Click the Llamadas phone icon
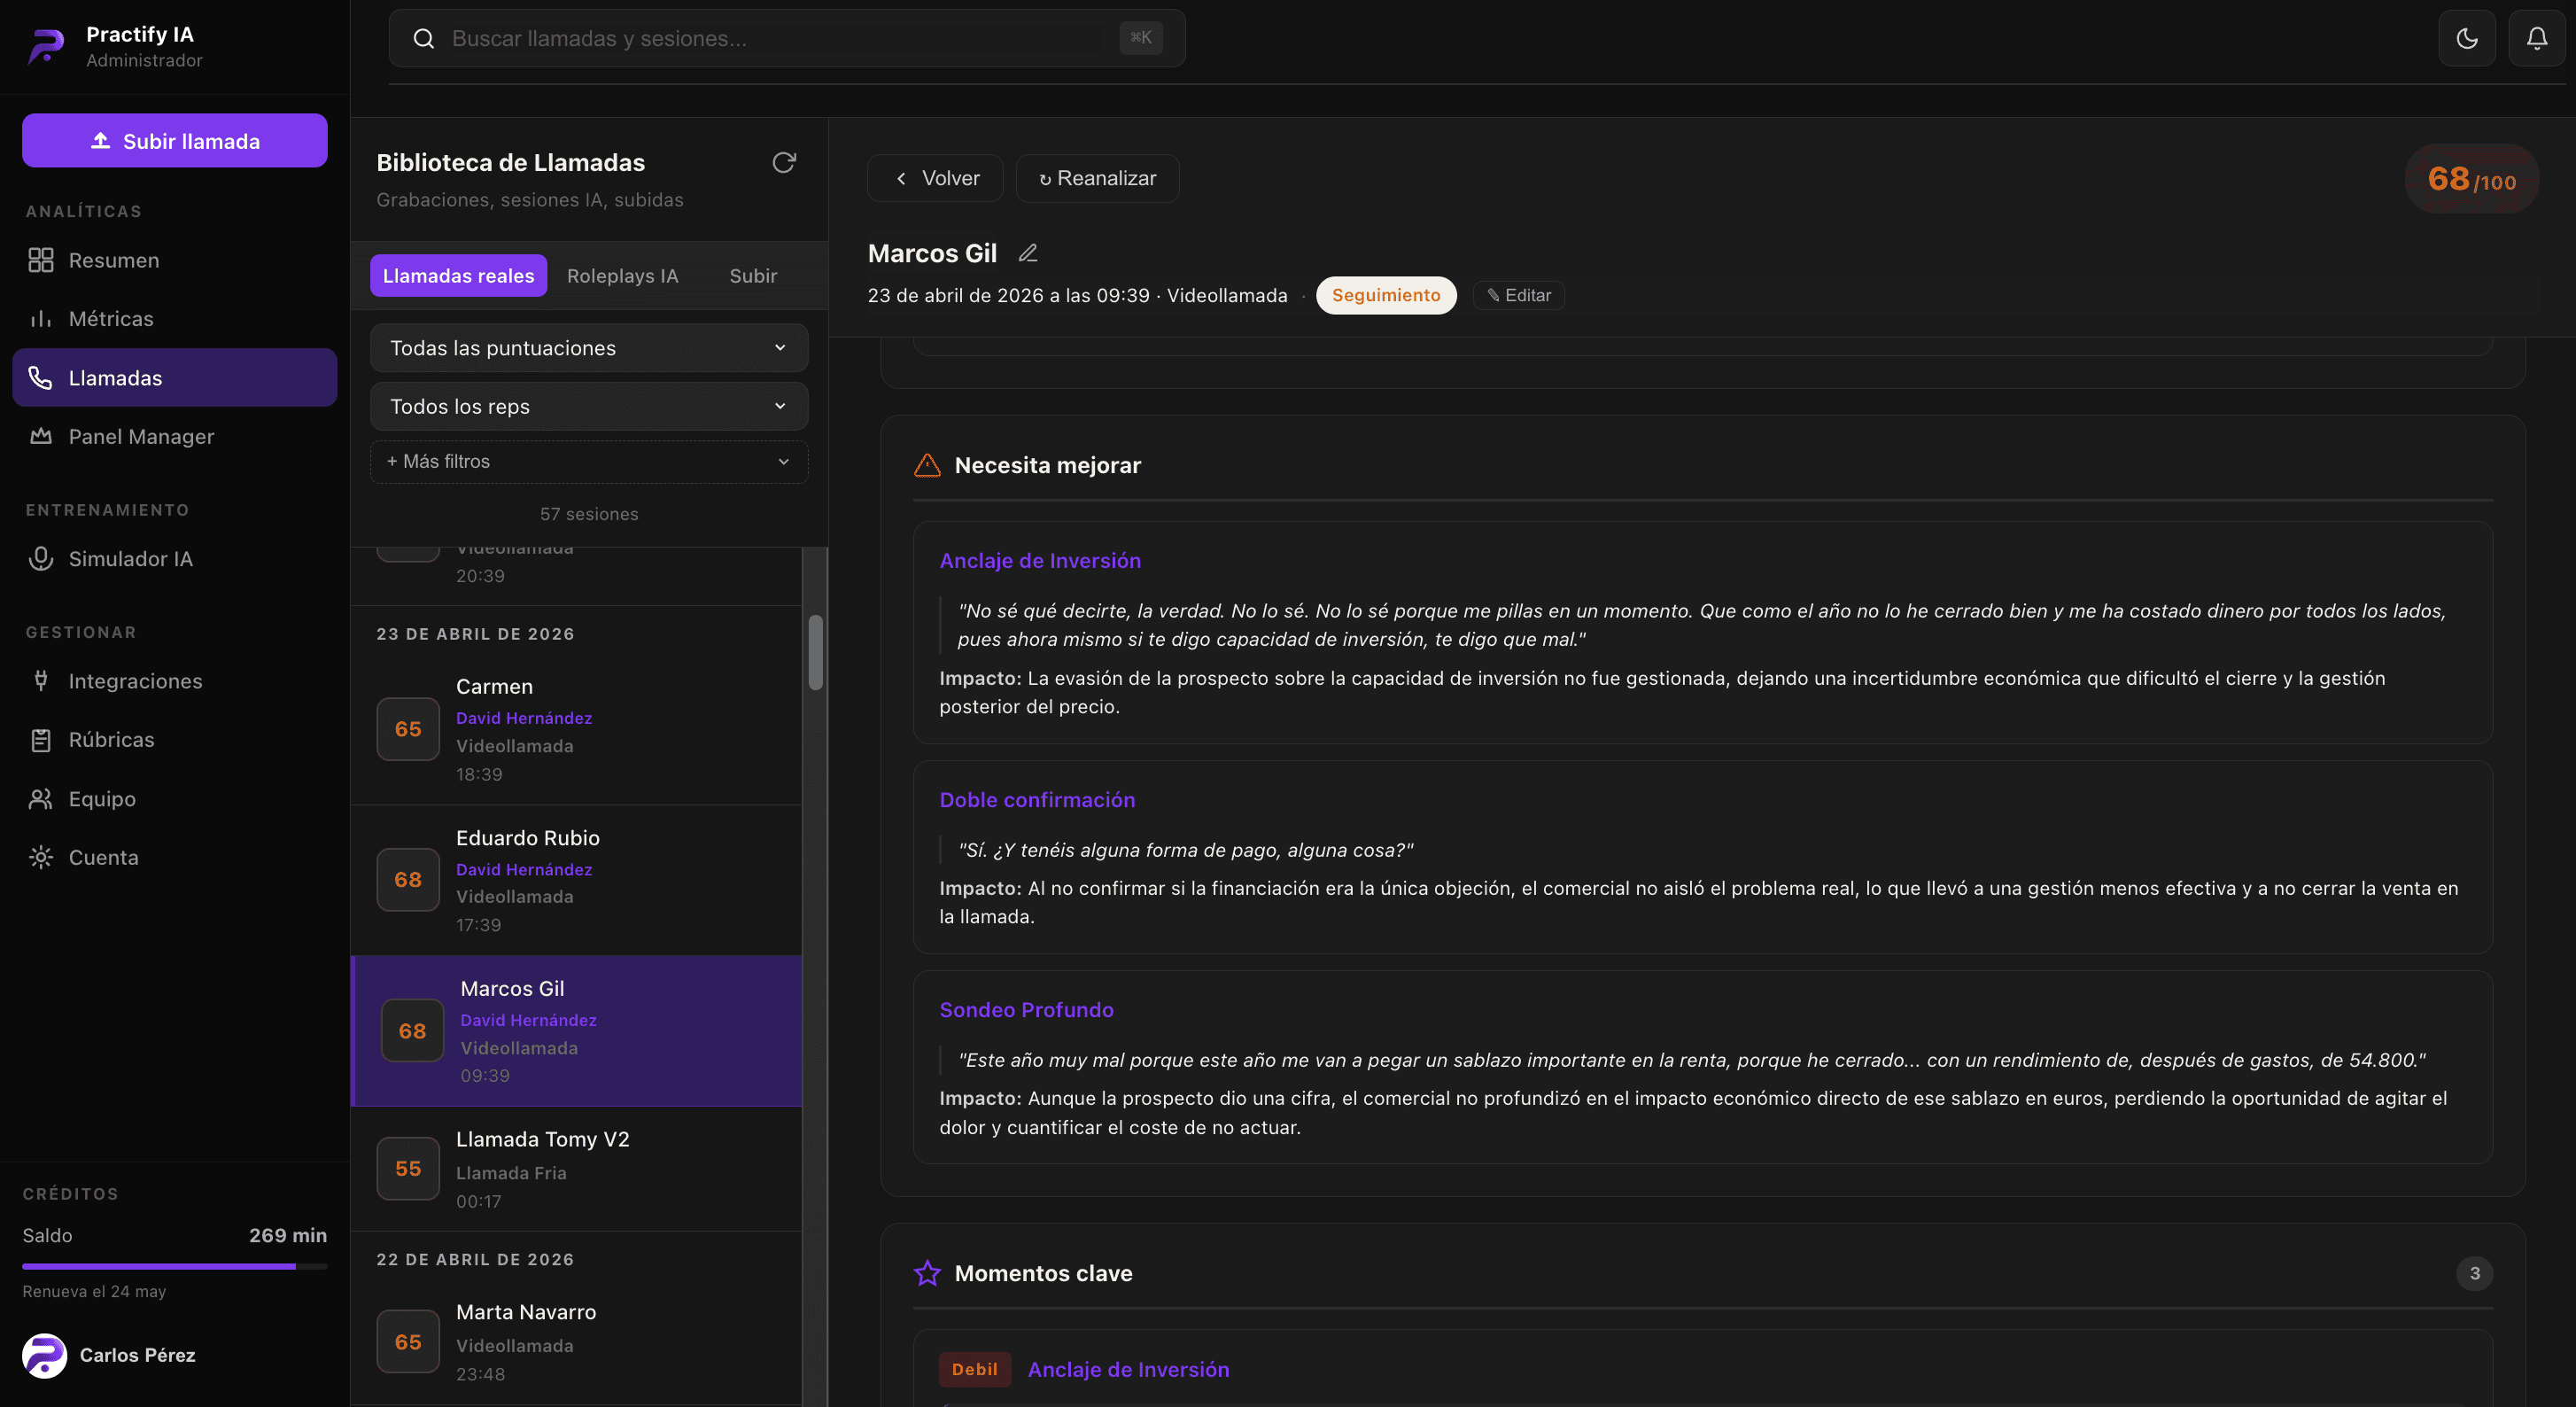Viewport: 2576px width, 1407px height. 41,378
